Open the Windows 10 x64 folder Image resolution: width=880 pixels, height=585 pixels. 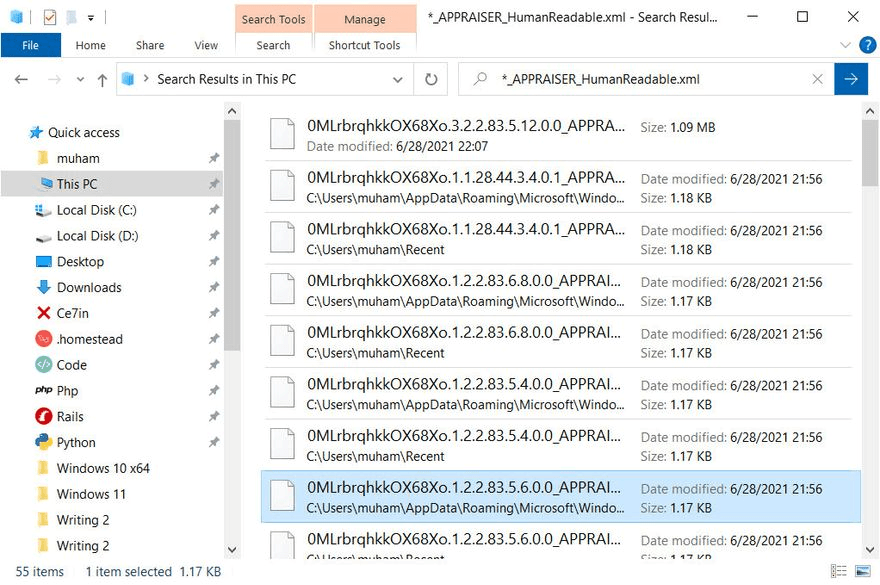[103, 468]
